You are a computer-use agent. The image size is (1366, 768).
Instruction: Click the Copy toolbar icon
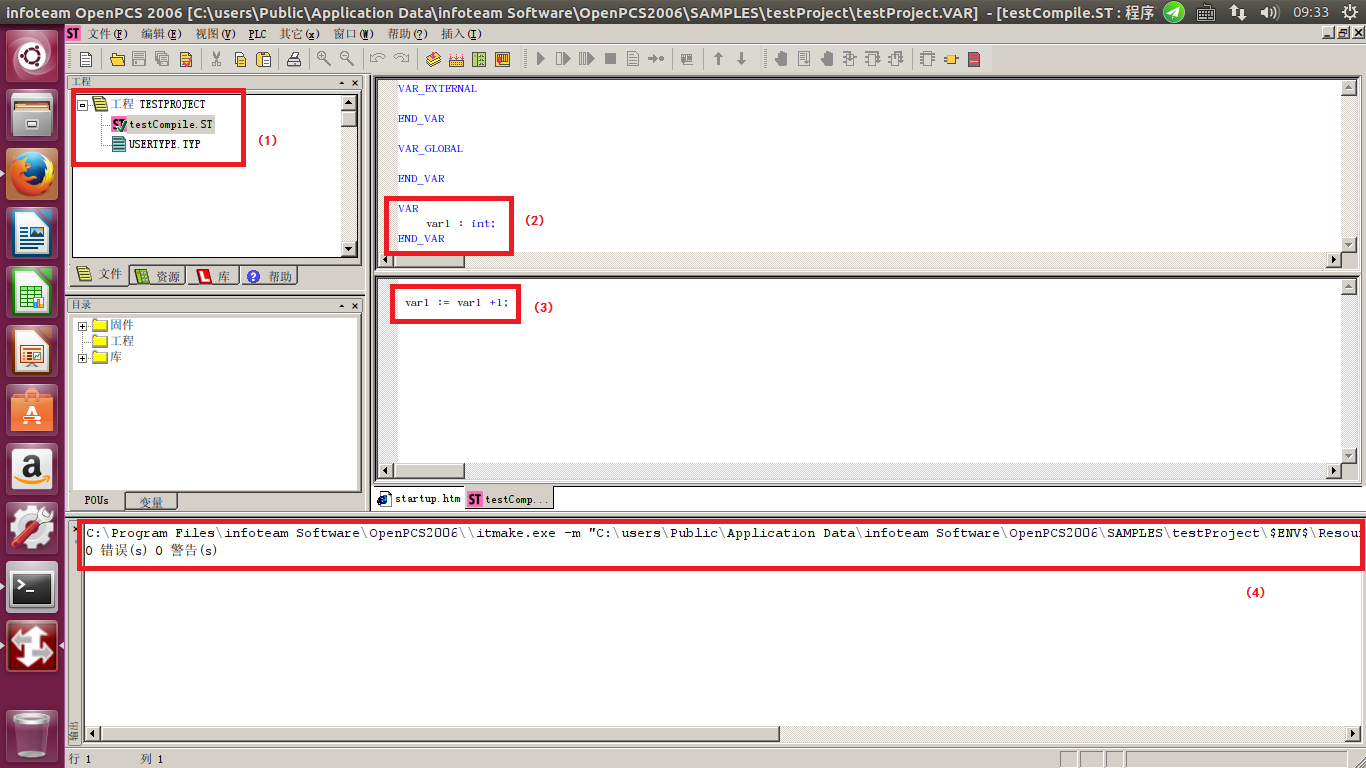click(241, 59)
